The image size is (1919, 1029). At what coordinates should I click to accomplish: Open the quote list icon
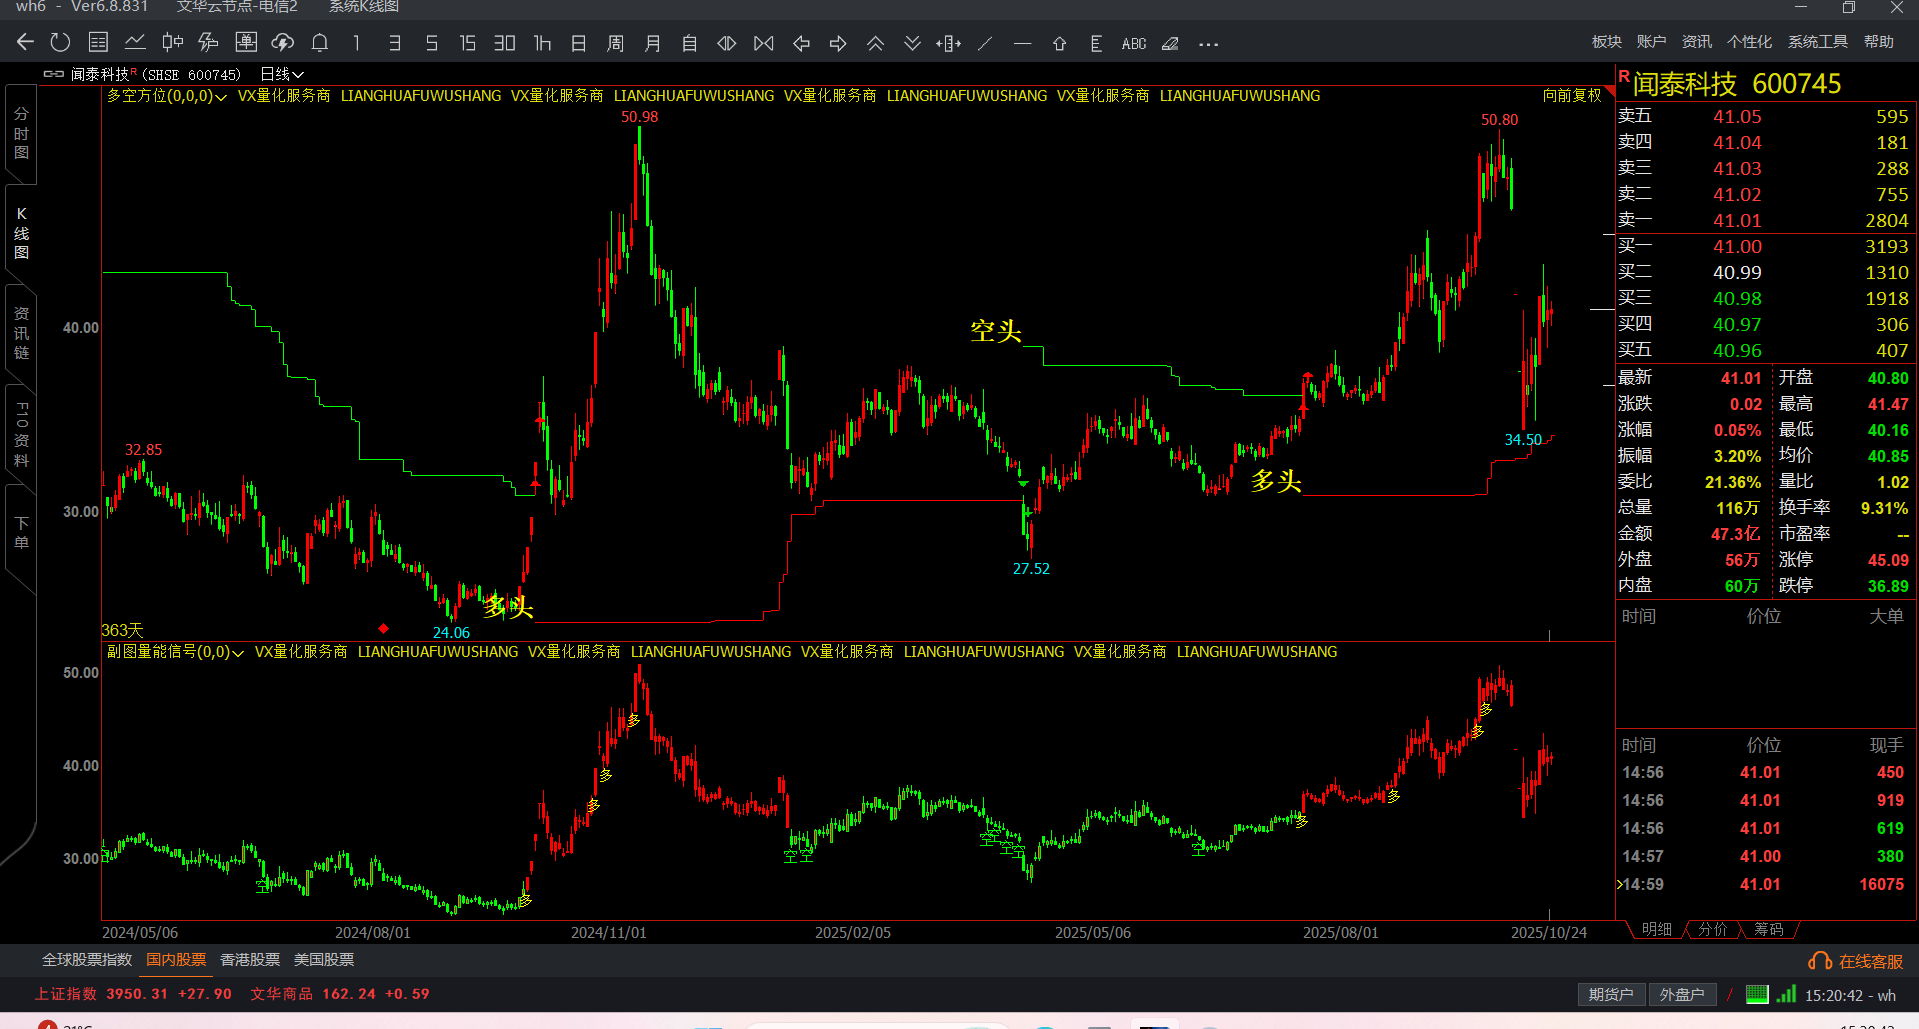(98, 43)
